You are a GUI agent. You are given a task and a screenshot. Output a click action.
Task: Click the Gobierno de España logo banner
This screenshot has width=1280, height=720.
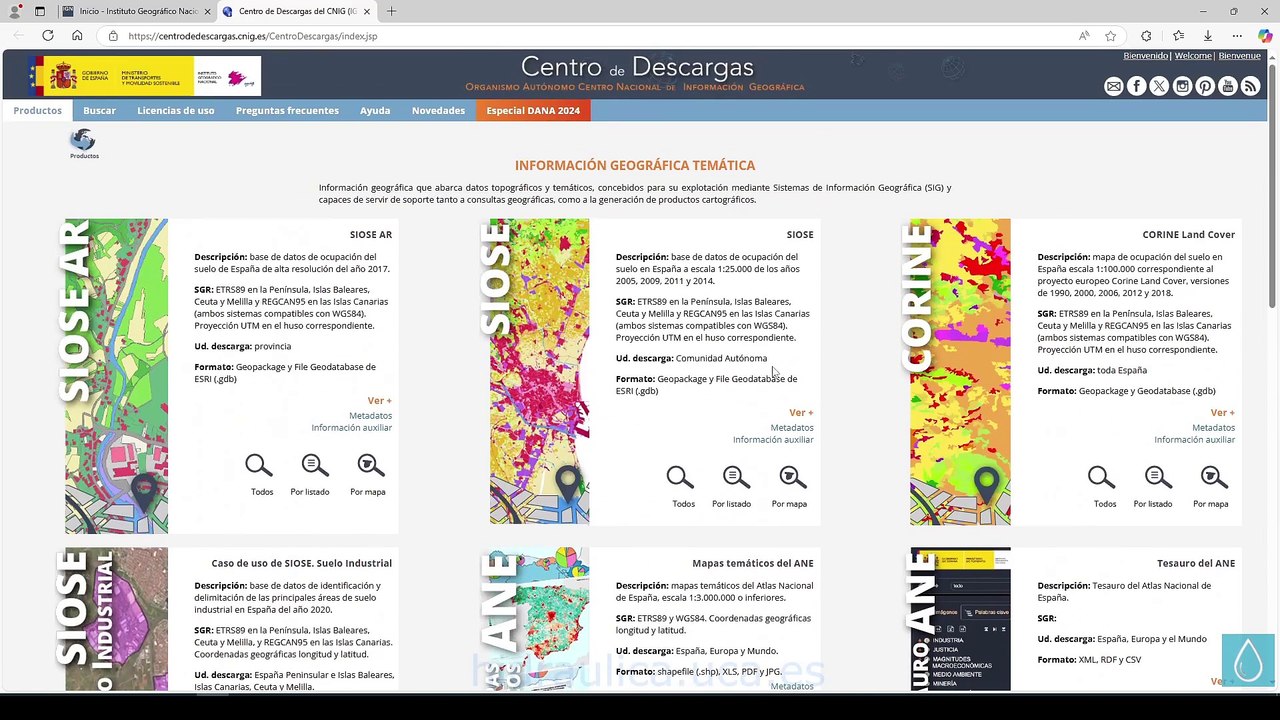coord(146,76)
